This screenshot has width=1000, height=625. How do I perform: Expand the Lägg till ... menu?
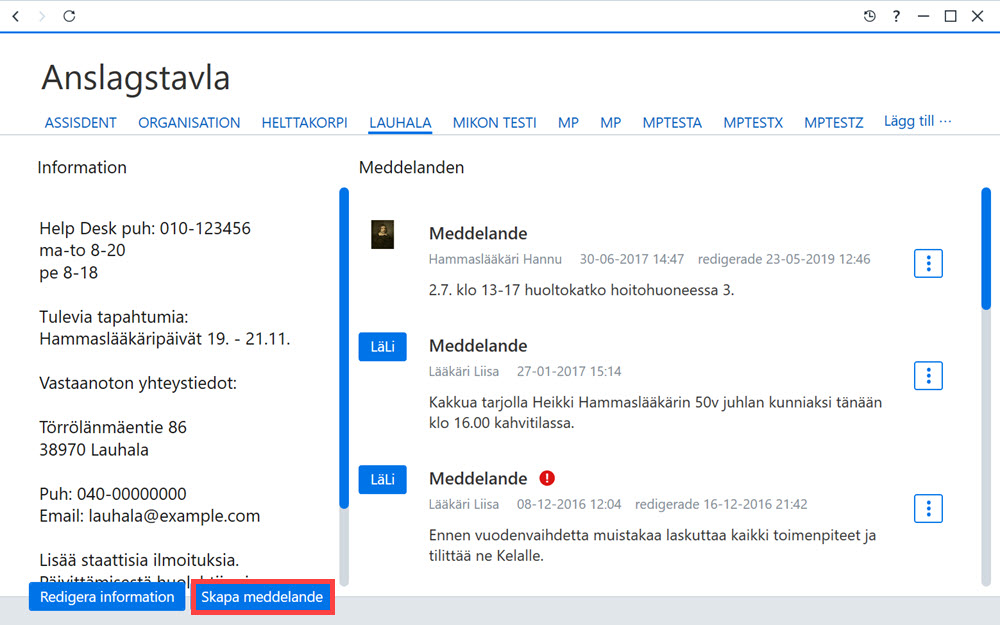click(x=917, y=121)
